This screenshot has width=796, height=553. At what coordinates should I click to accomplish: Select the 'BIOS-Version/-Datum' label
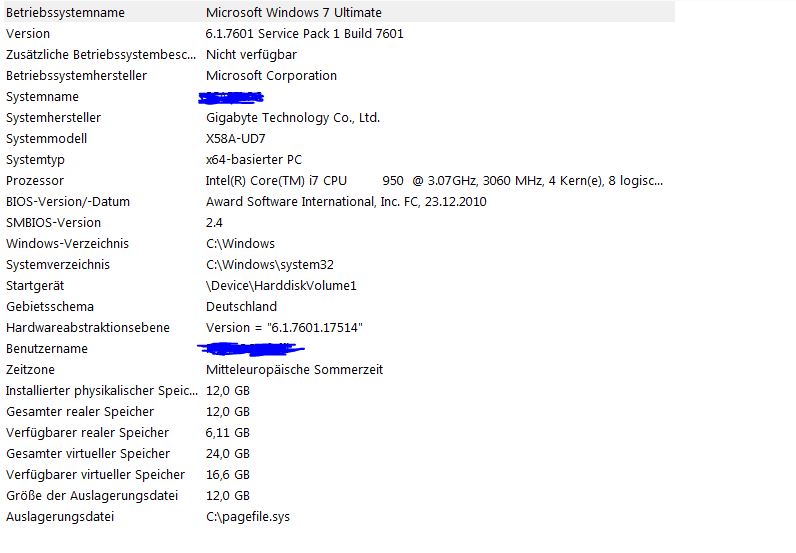point(68,202)
